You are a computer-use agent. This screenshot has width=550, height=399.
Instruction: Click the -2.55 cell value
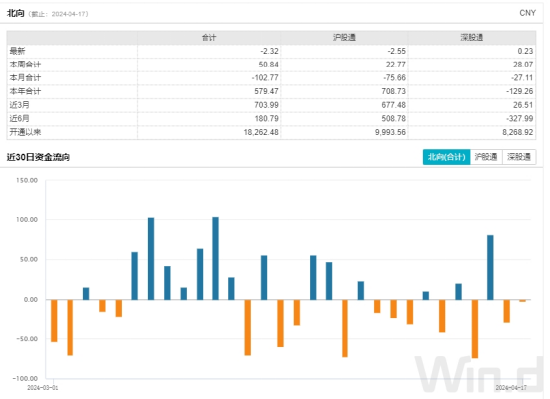[396, 51]
